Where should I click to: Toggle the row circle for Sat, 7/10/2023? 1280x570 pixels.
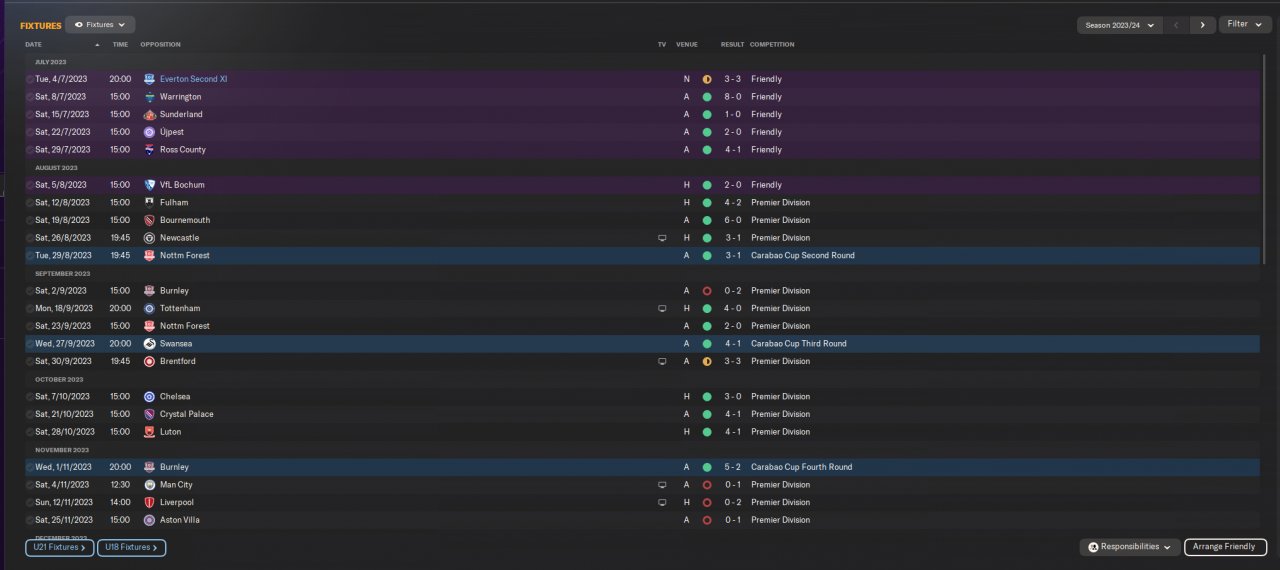(x=30, y=397)
